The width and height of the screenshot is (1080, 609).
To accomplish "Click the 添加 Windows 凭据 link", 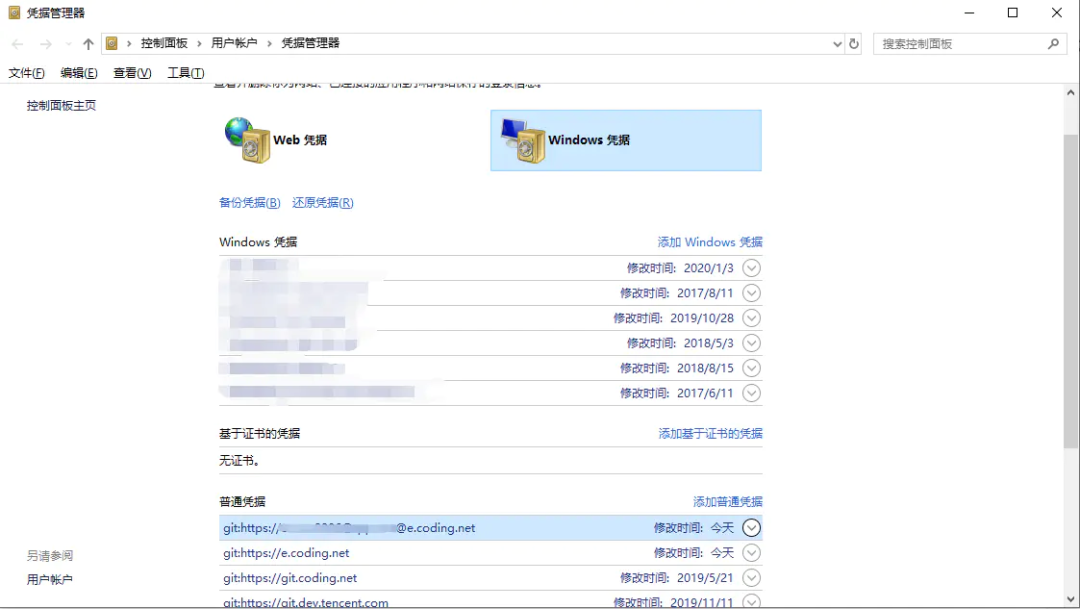I will 709,242.
